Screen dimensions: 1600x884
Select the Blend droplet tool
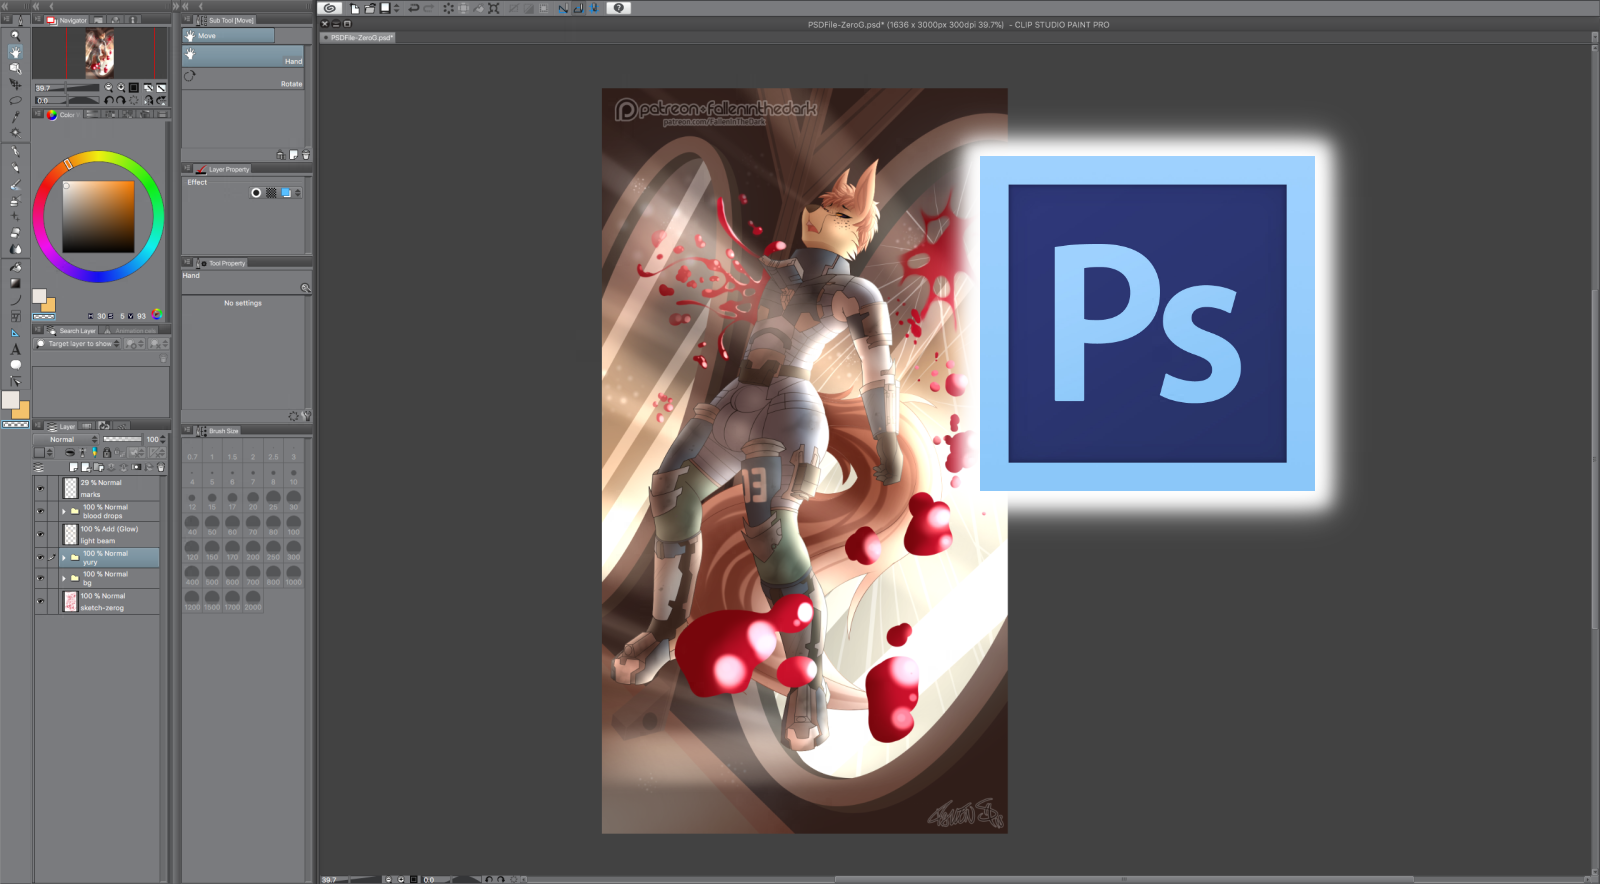15,249
